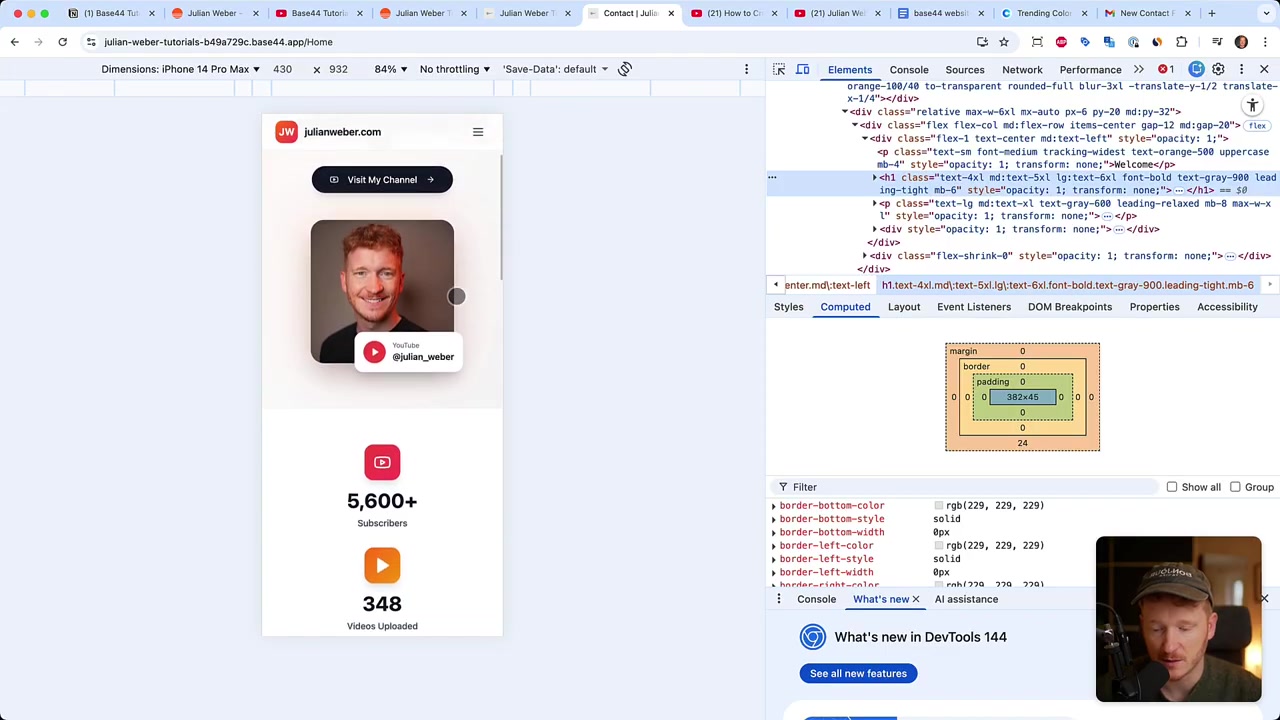Click the rotate screen icon in device toolbar
Image resolution: width=1280 pixels, height=720 pixels.
coord(625,69)
